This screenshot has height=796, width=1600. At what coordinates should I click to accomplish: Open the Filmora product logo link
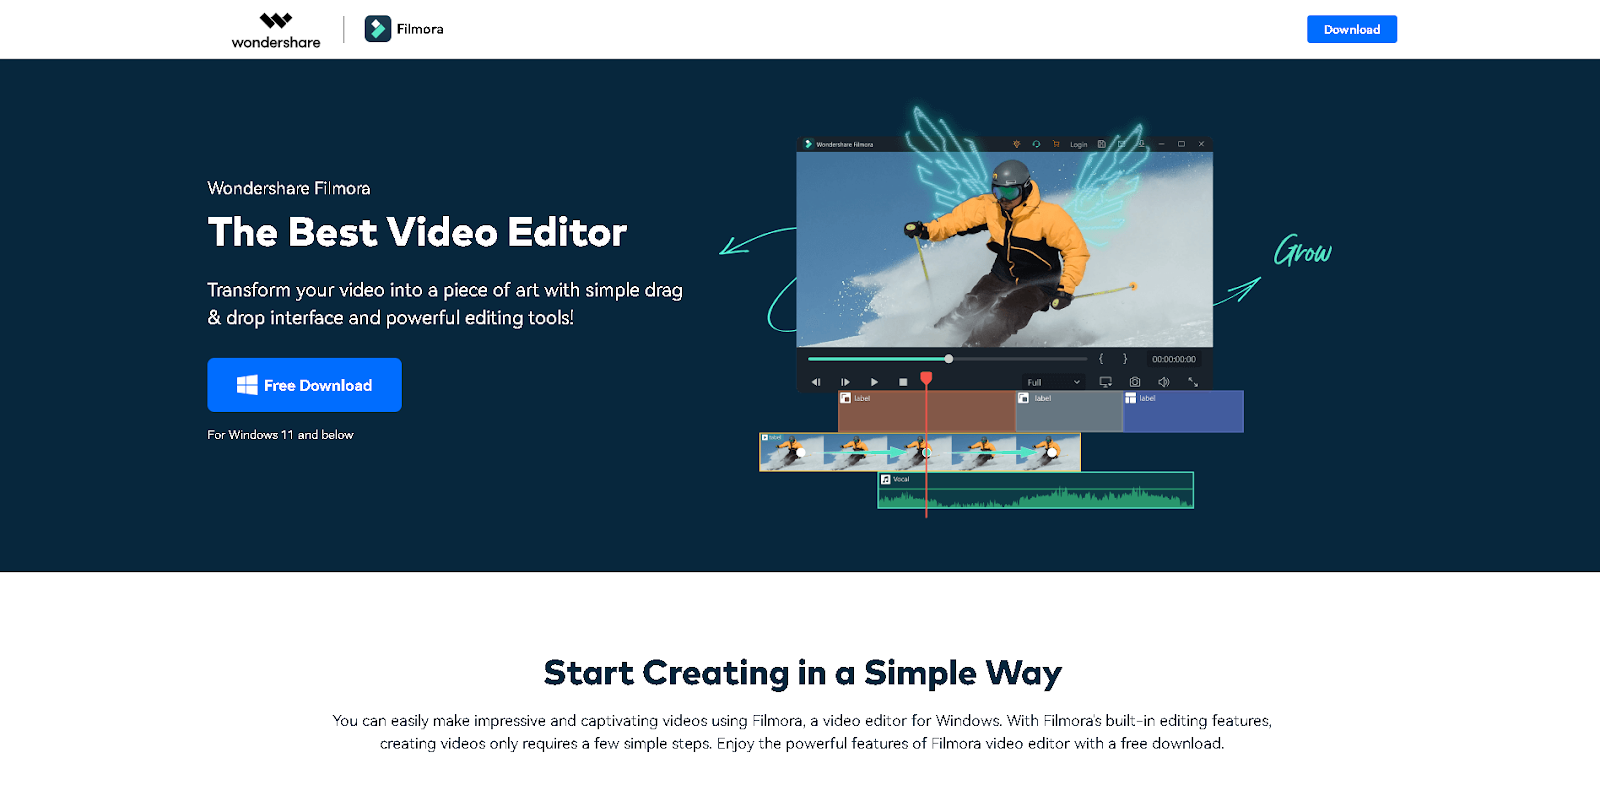click(x=404, y=29)
